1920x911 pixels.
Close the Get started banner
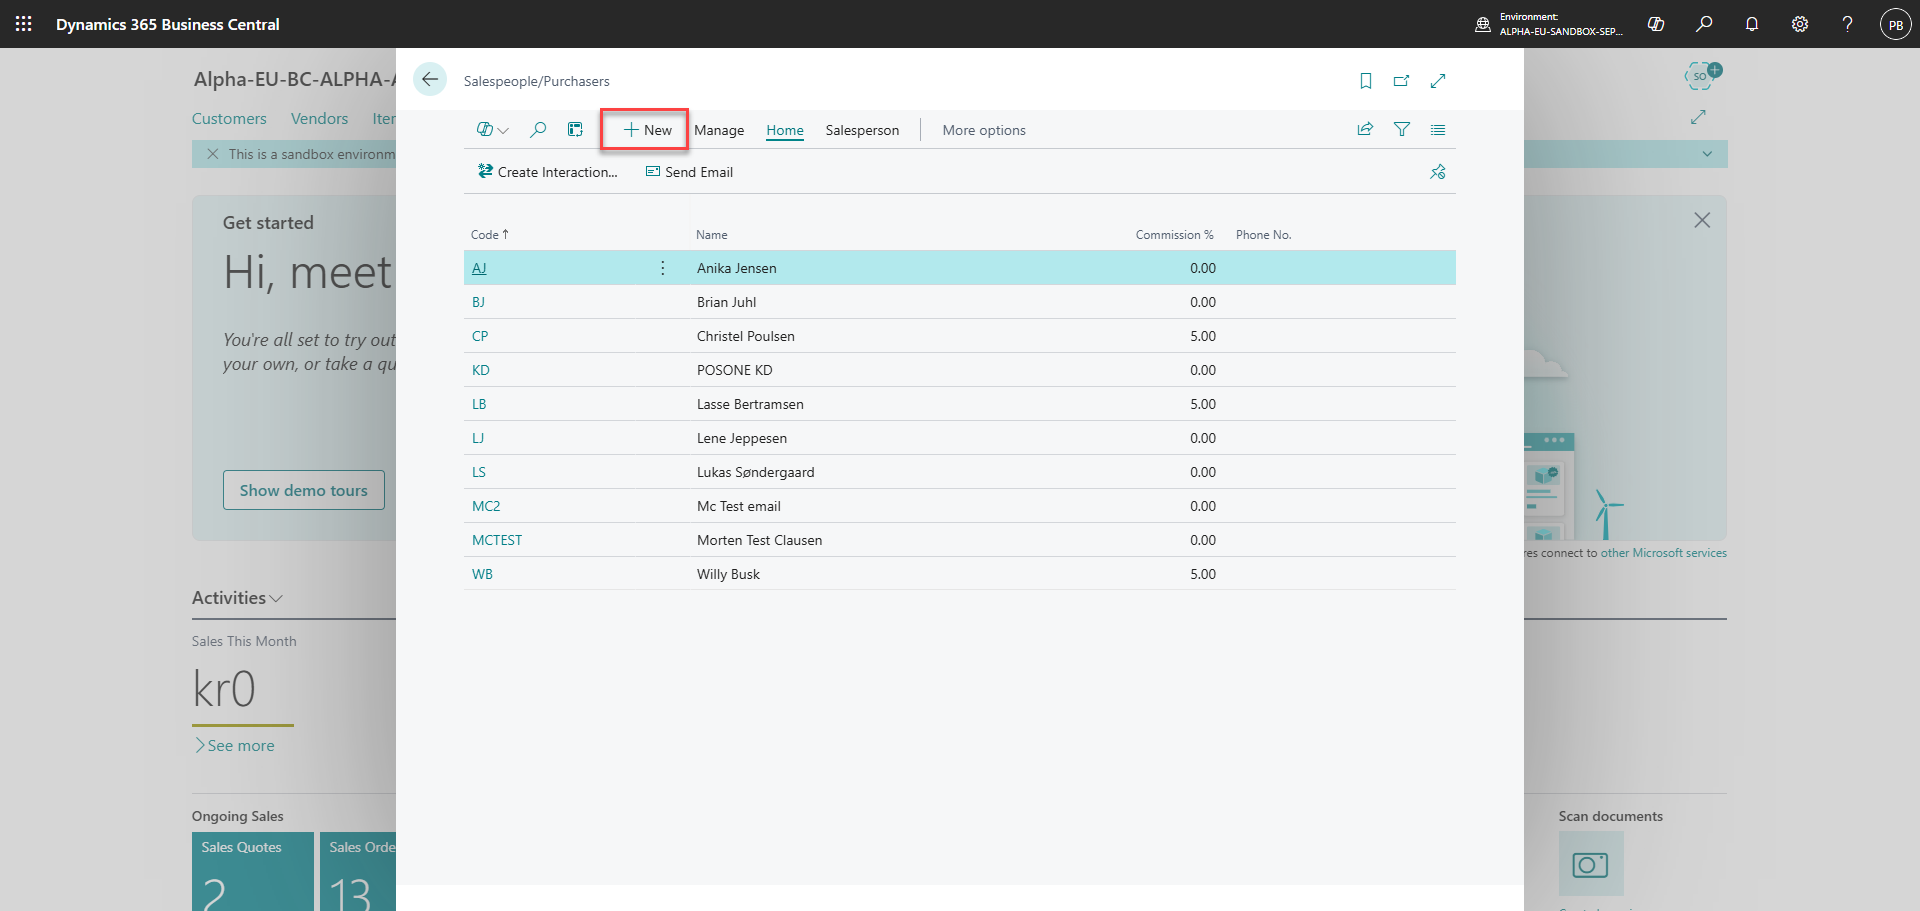1702,220
